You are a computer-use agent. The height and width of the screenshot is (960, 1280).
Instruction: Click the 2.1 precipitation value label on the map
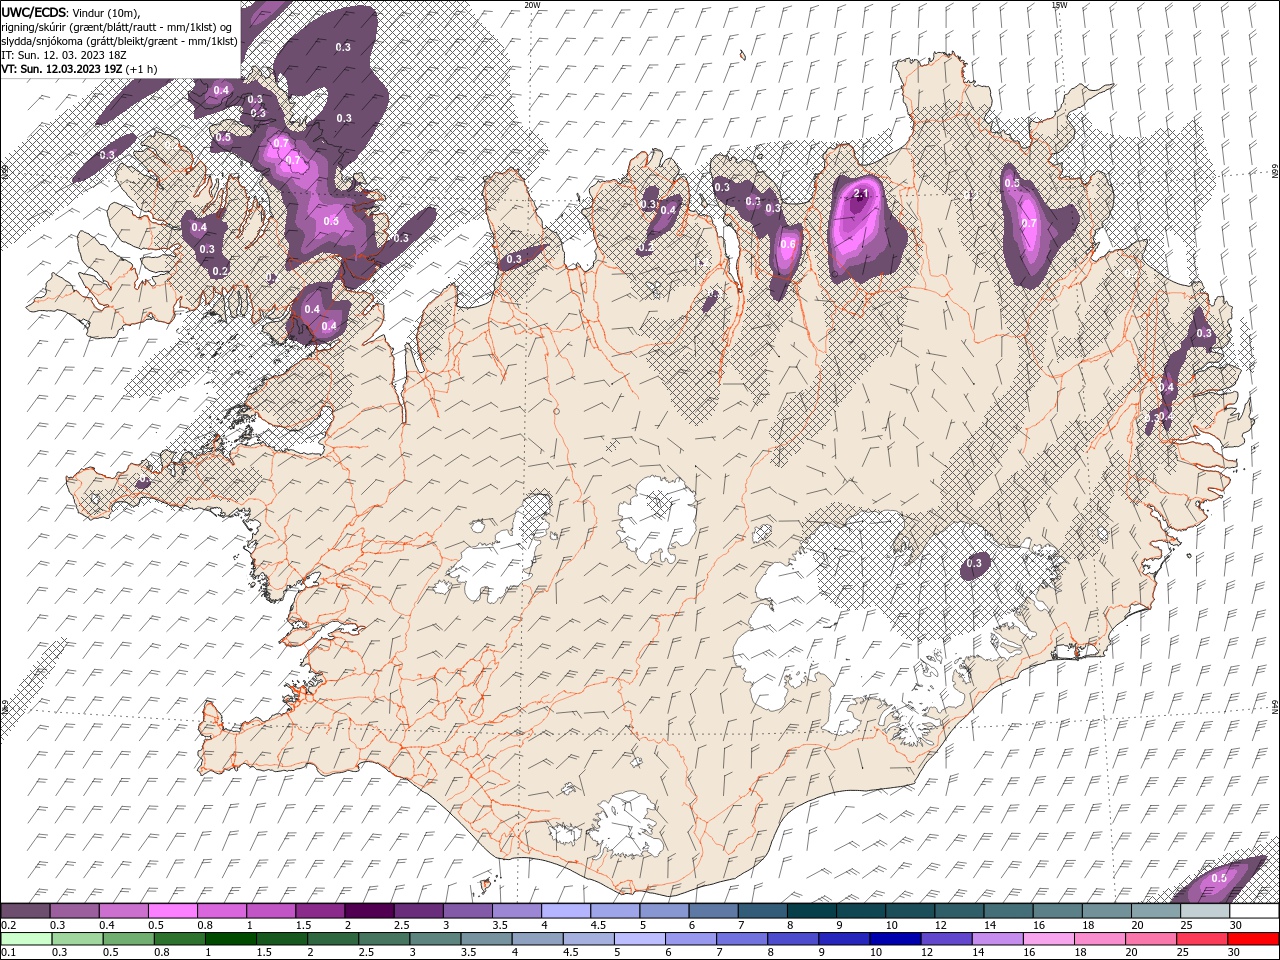pos(862,194)
